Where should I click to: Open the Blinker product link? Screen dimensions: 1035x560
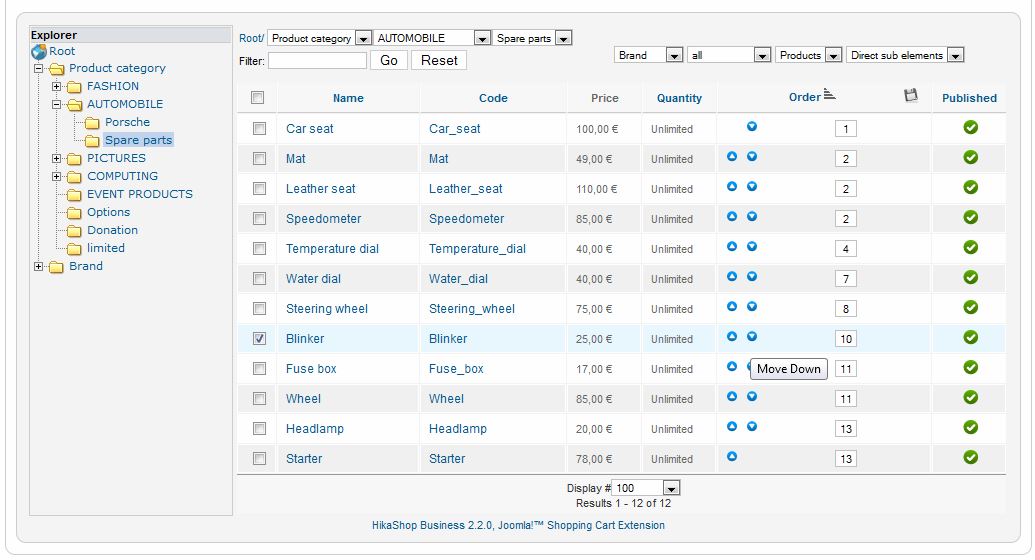pyautogui.click(x=305, y=339)
